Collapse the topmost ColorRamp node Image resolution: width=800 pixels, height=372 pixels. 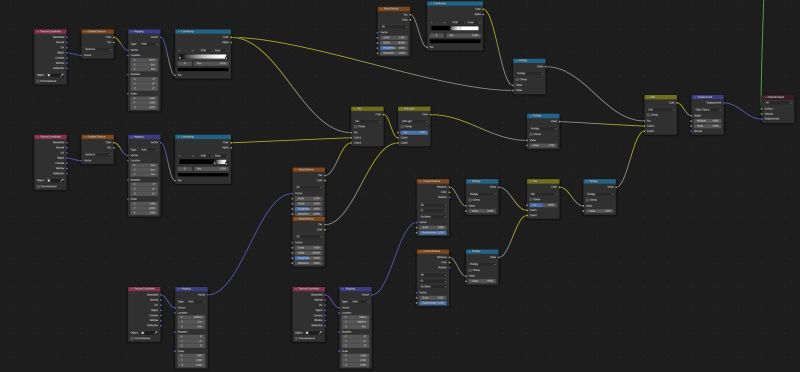(x=430, y=4)
